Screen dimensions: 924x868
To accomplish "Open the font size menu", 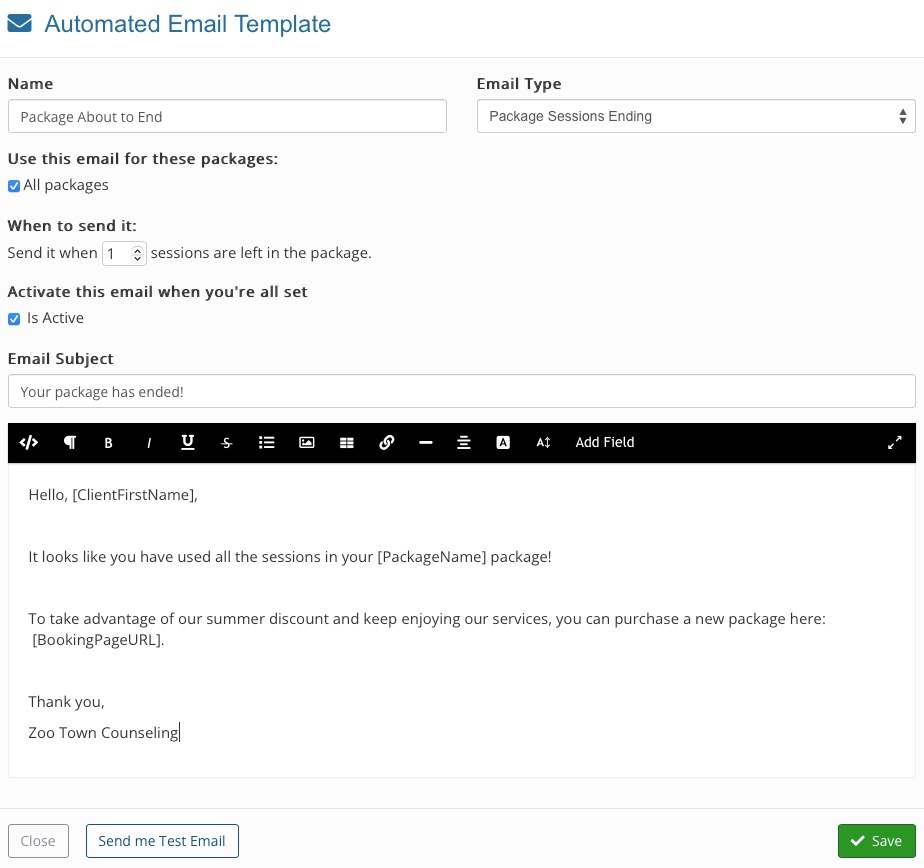I will point(543,443).
